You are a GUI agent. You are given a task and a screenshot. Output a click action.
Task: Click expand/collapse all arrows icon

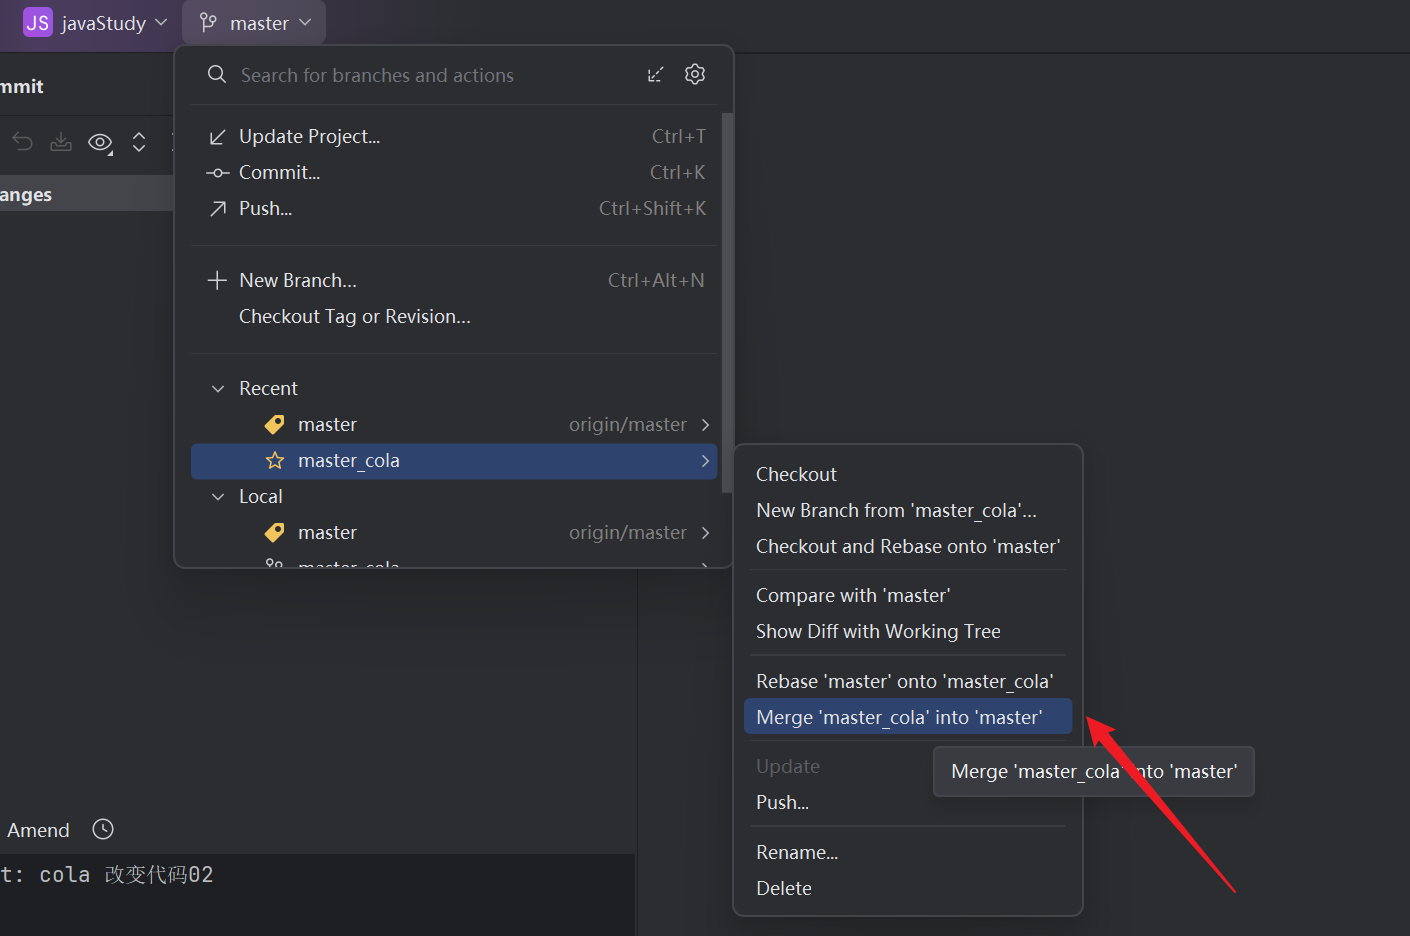click(x=139, y=142)
